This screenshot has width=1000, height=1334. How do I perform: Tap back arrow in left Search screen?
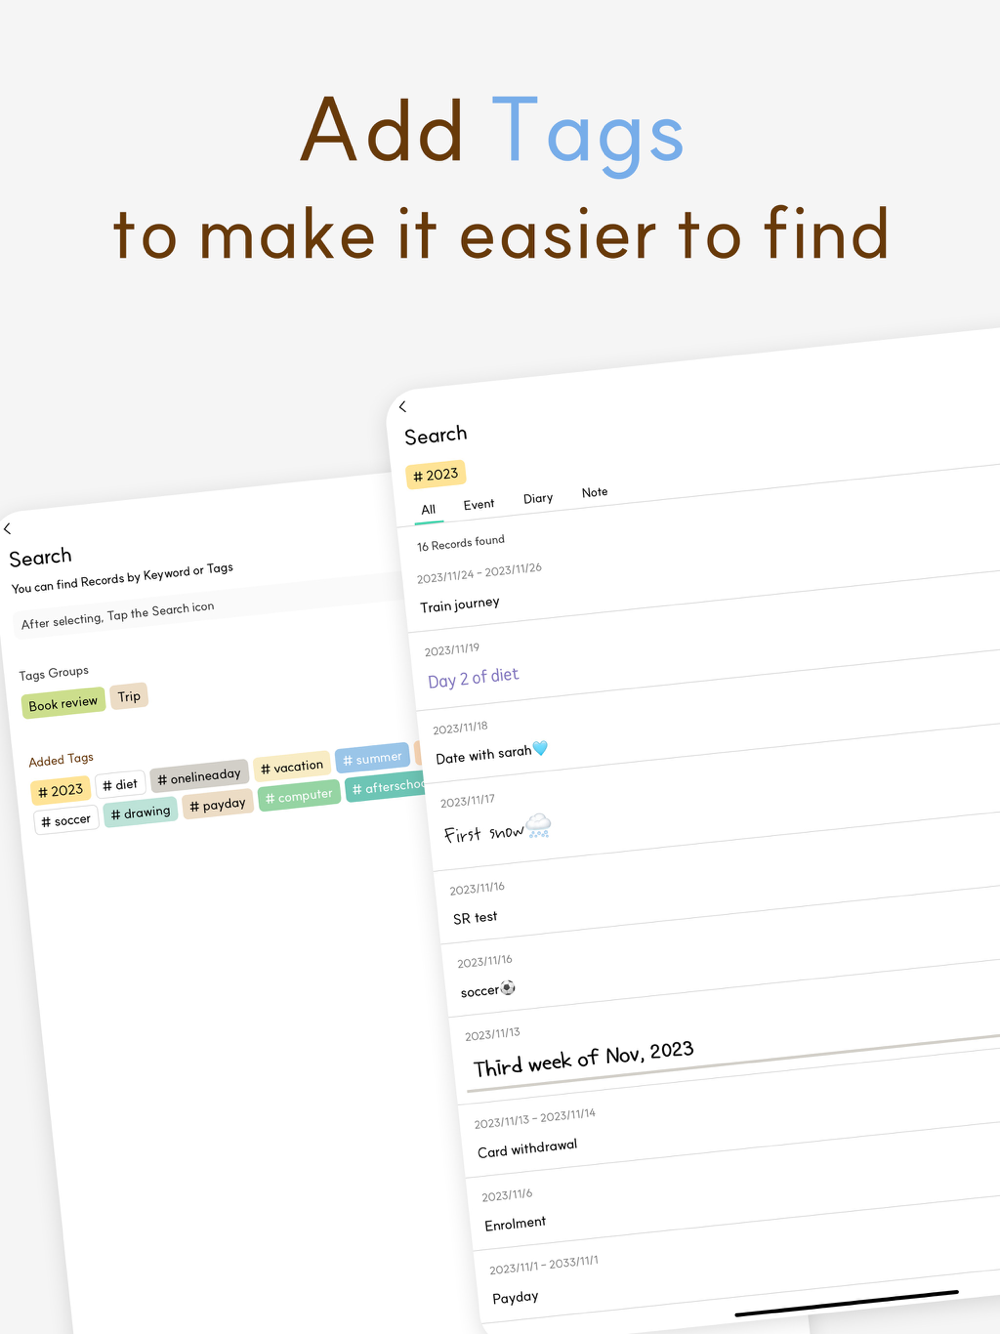(8, 528)
